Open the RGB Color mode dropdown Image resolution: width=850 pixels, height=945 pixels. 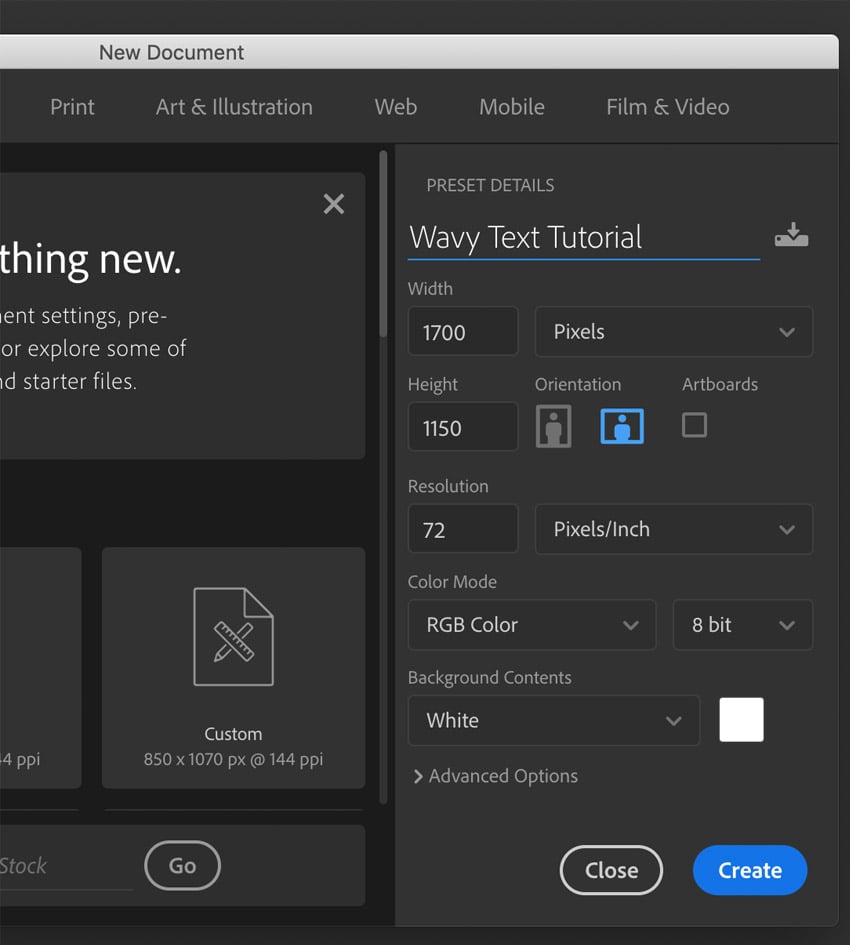pos(532,625)
